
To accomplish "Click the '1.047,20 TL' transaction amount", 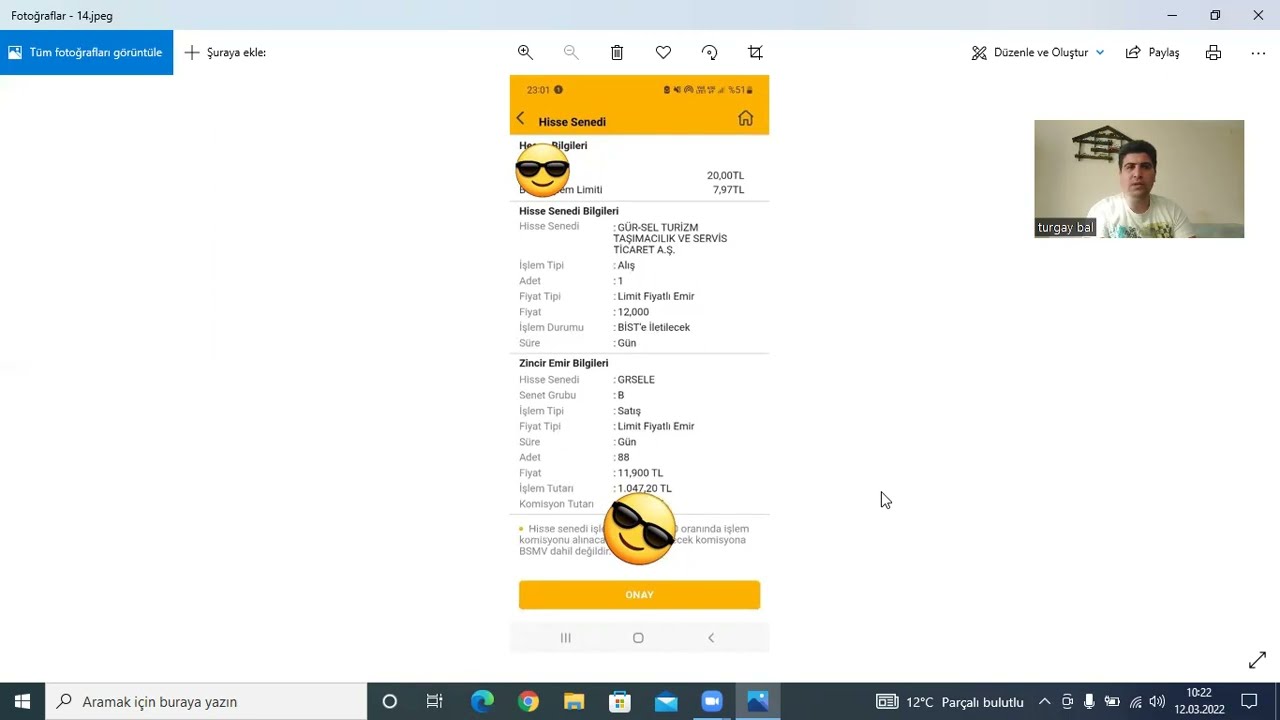I will pyautogui.click(x=644, y=489).
